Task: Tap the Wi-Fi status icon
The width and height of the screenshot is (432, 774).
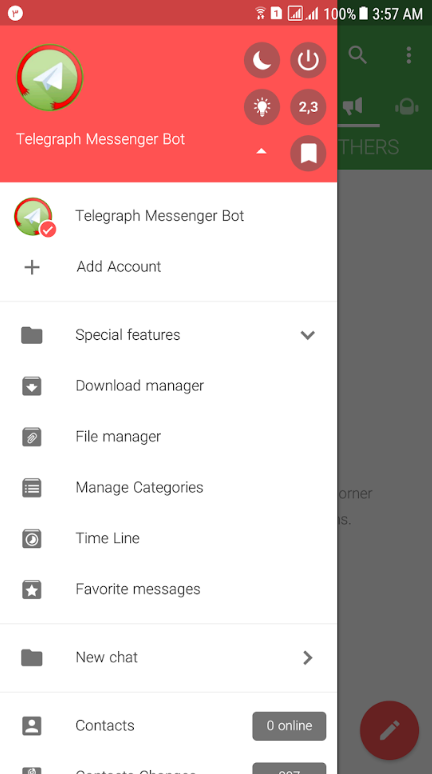Action: pyautogui.click(x=260, y=13)
